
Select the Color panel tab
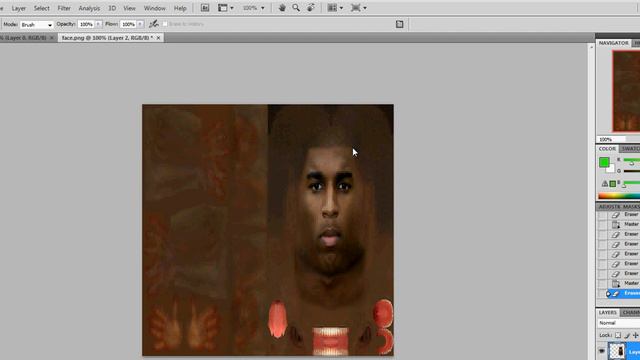tap(607, 149)
